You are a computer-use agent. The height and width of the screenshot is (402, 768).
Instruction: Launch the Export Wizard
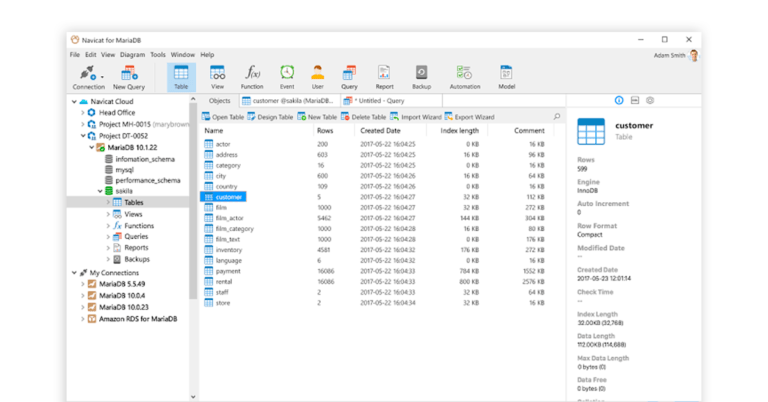(470, 117)
